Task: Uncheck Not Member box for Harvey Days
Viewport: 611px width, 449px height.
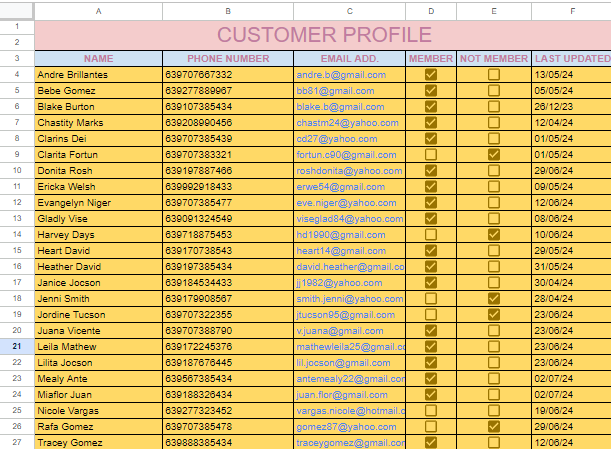Action: click(494, 234)
